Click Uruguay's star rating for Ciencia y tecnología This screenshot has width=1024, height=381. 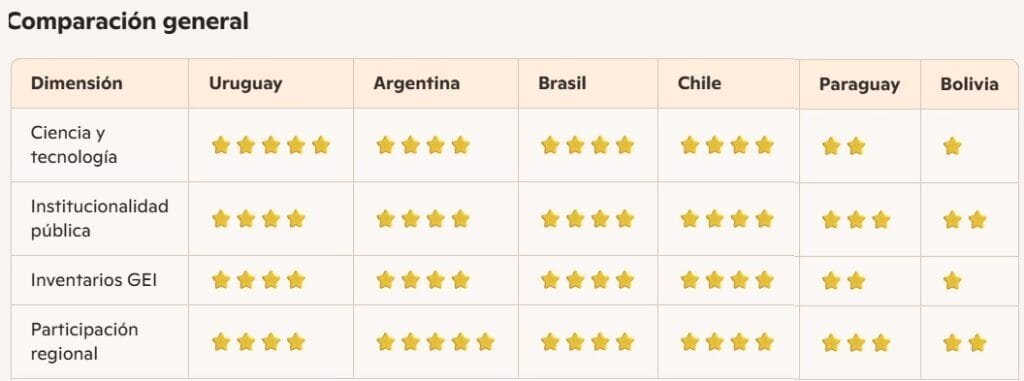(271, 145)
